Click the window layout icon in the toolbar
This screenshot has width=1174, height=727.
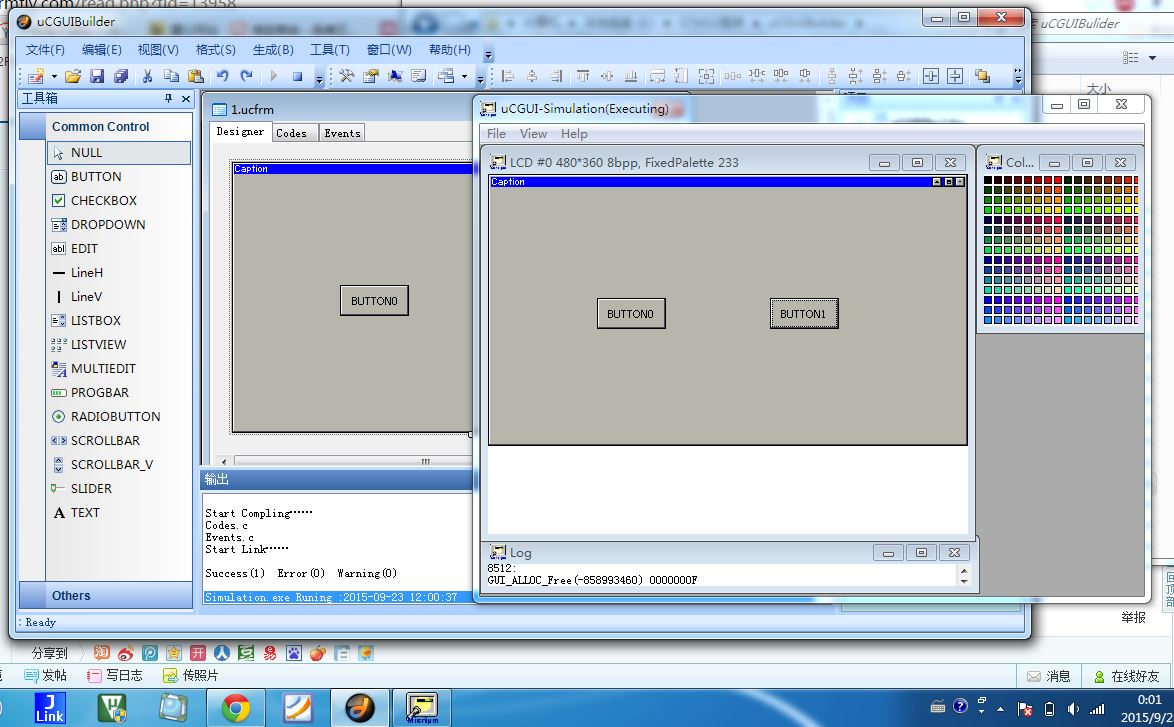[446, 76]
